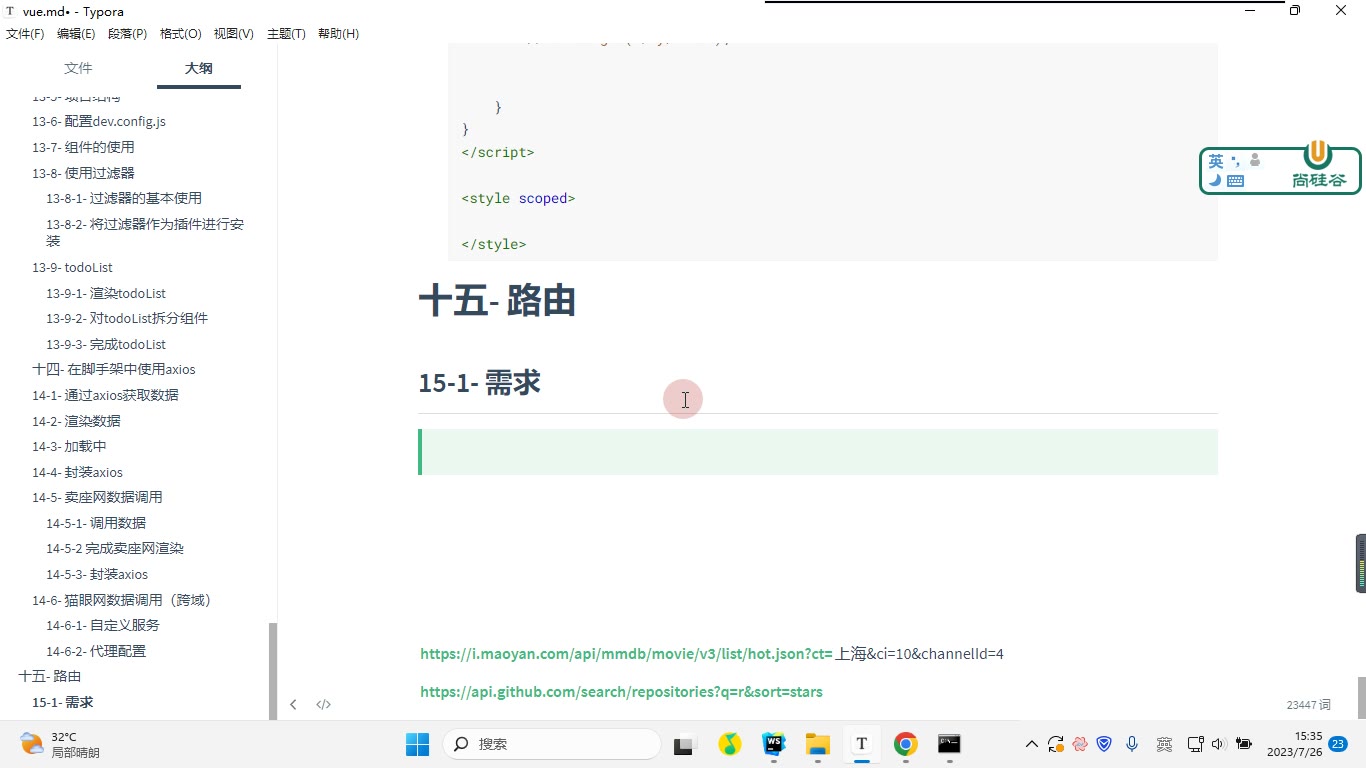Open the IME soft keyboard icon

point(1236,181)
